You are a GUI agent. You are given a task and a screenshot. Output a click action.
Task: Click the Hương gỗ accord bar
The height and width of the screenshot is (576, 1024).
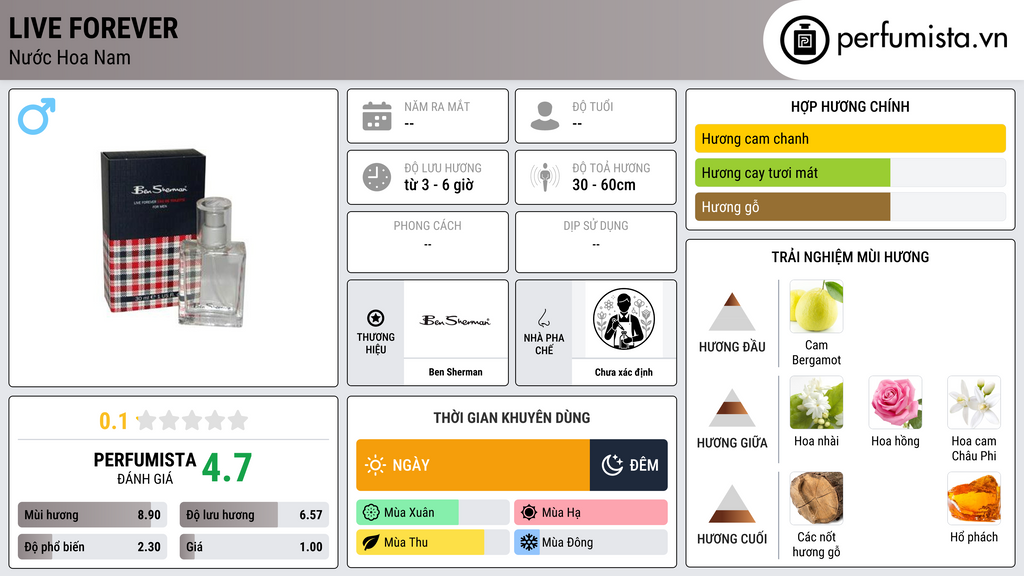click(x=850, y=207)
